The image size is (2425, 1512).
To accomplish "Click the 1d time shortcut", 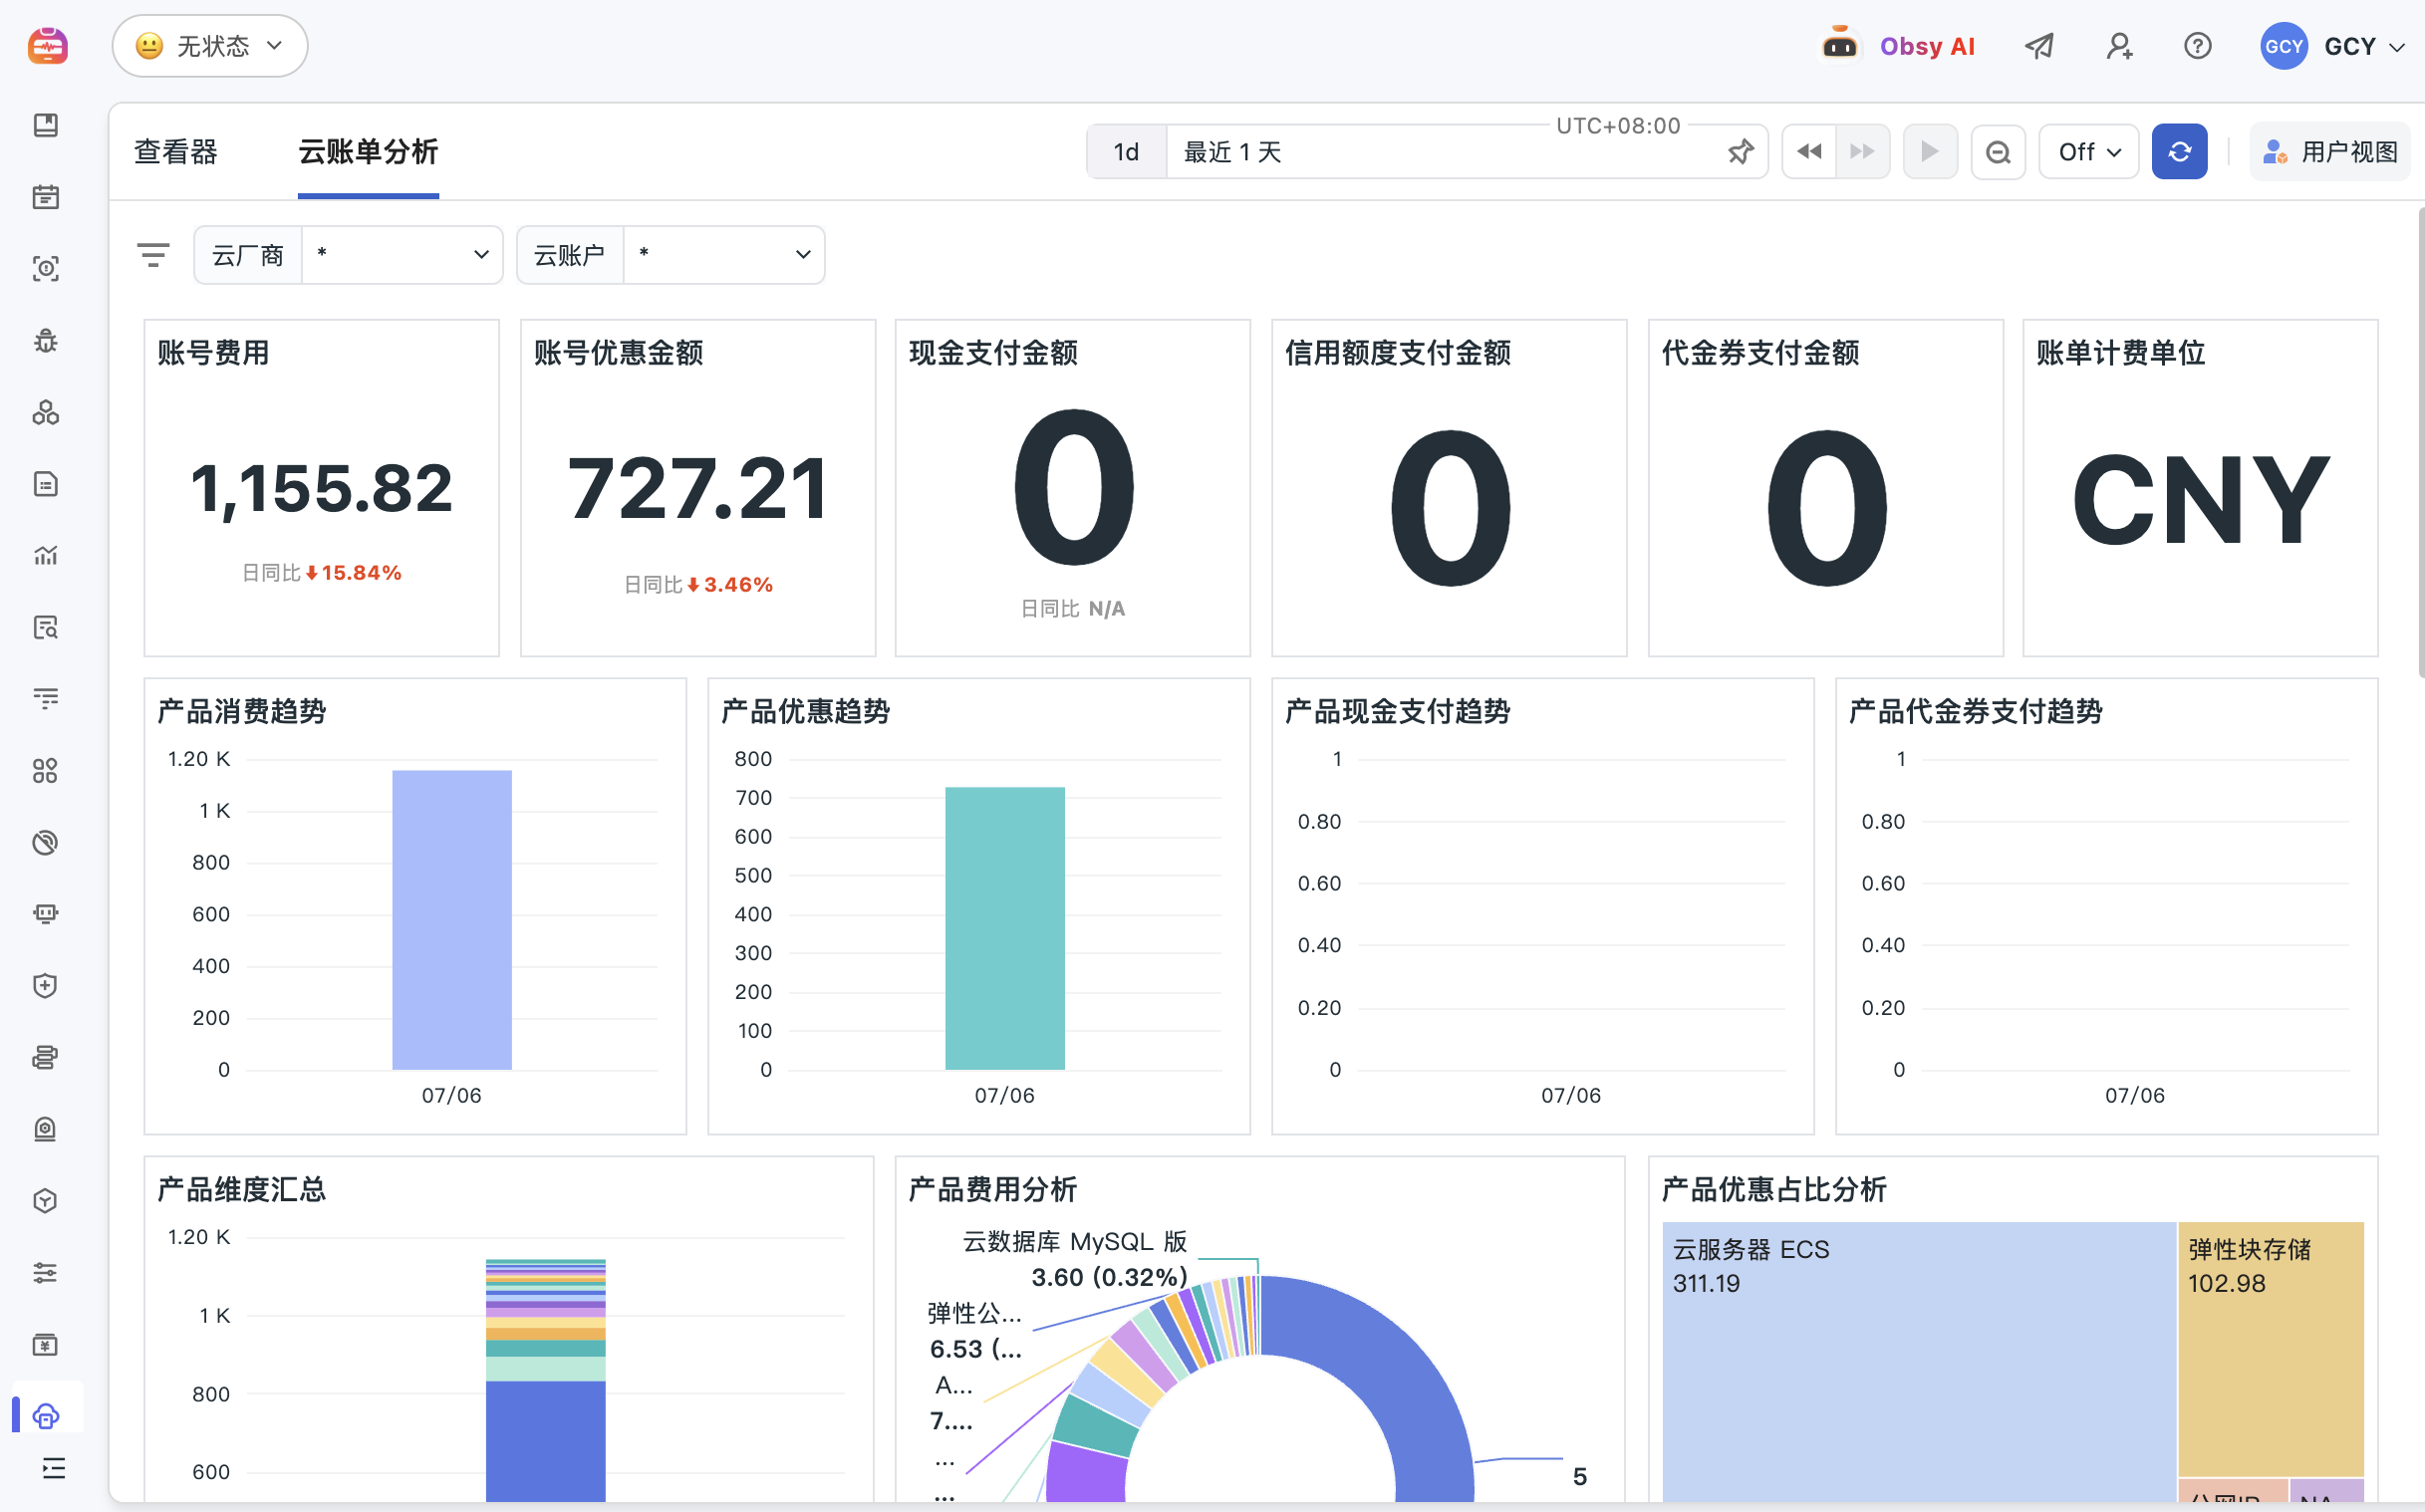I will pyautogui.click(x=1126, y=152).
